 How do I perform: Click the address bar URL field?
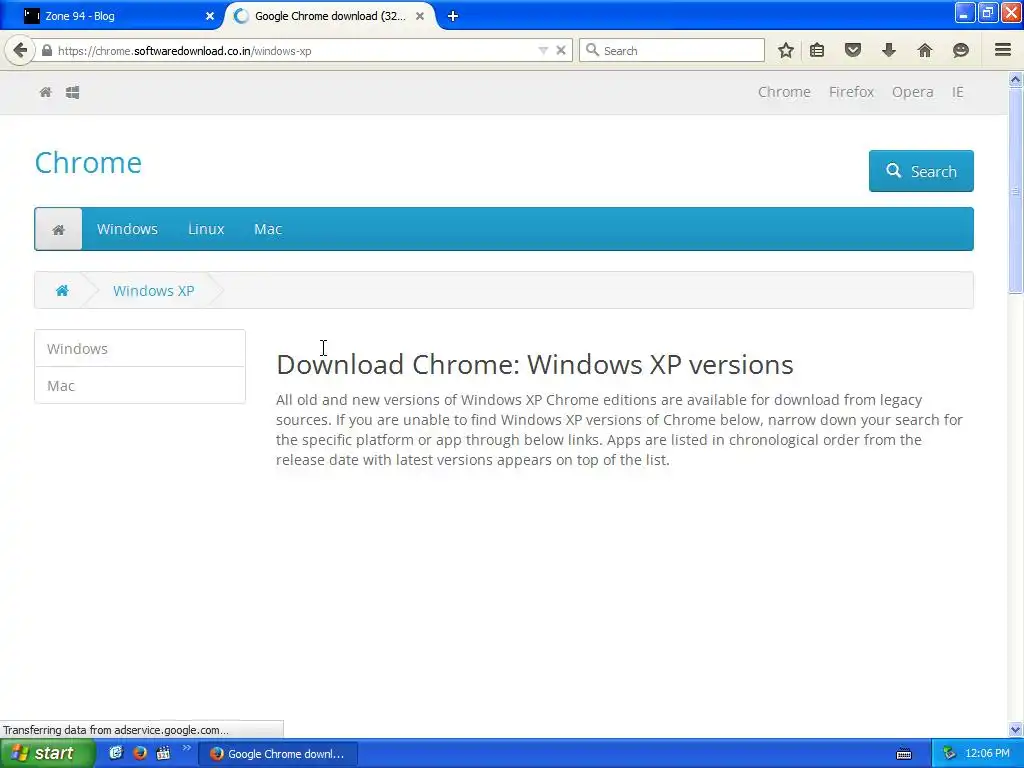[294, 50]
